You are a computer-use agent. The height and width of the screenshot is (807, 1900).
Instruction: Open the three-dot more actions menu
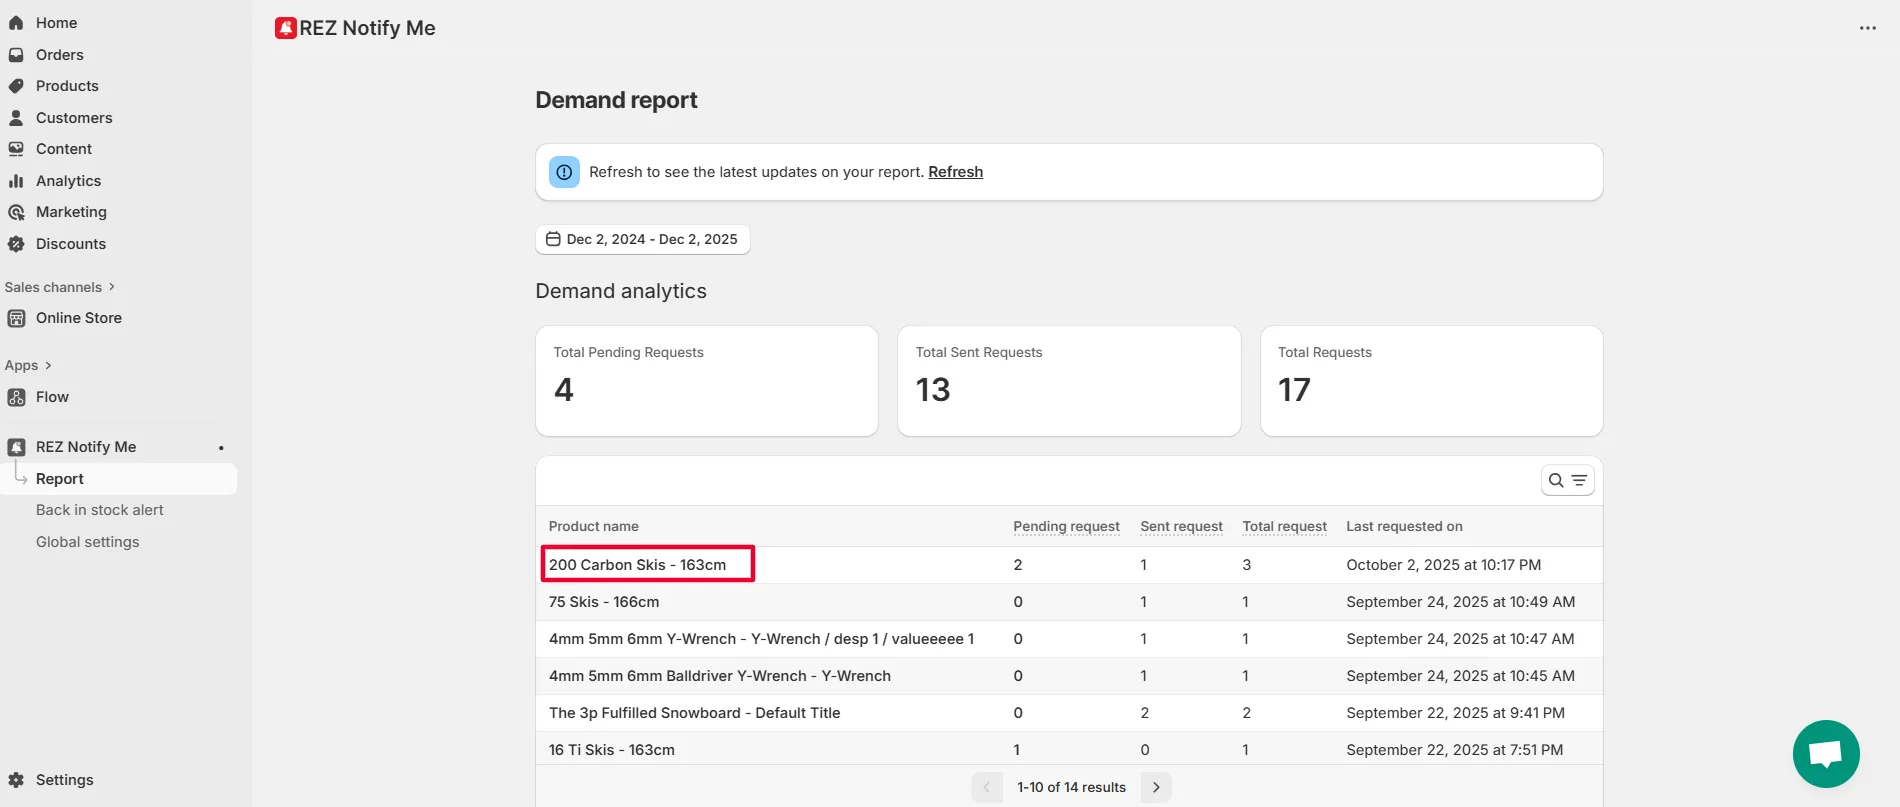click(1868, 28)
